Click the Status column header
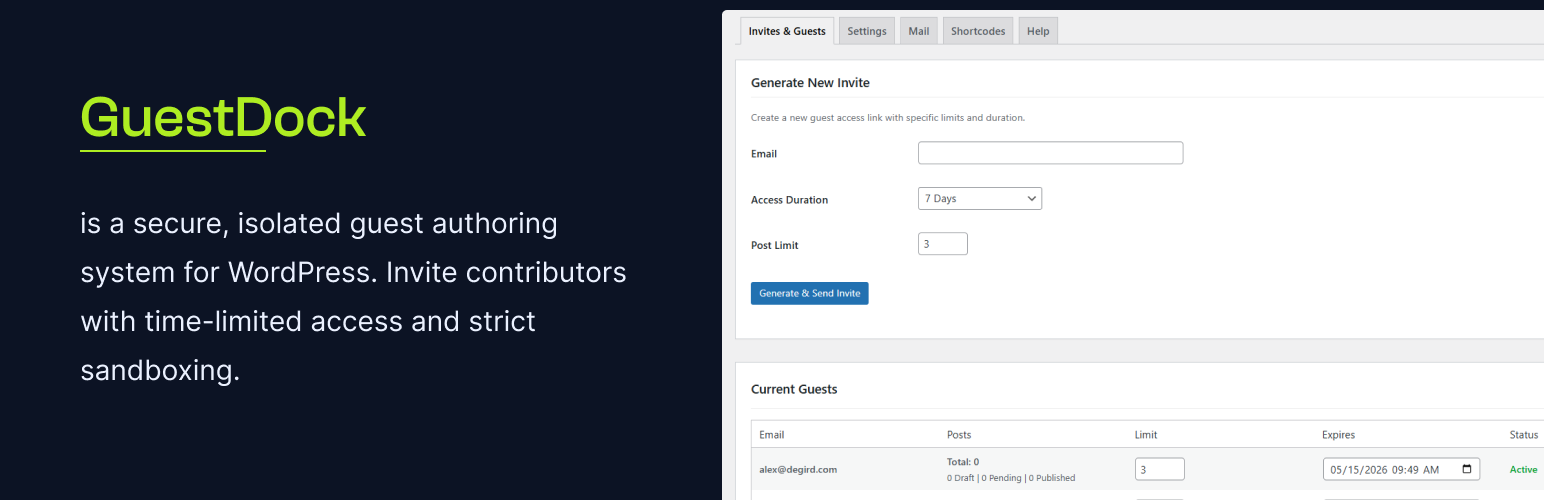Image resolution: width=1544 pixels, height=500 pixels. click(1524, 435)
